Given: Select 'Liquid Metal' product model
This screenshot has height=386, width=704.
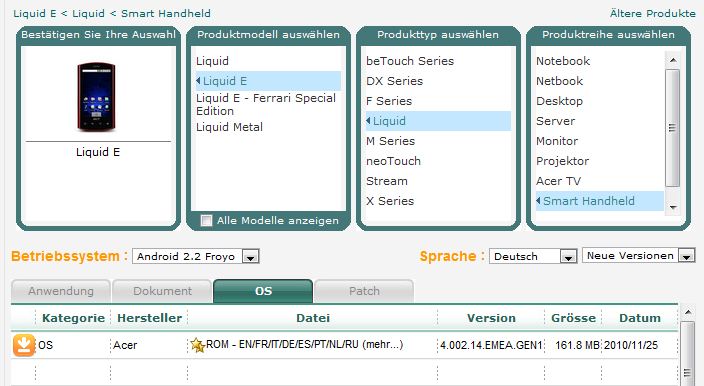Looking at the screenshot, I should 229,127.
